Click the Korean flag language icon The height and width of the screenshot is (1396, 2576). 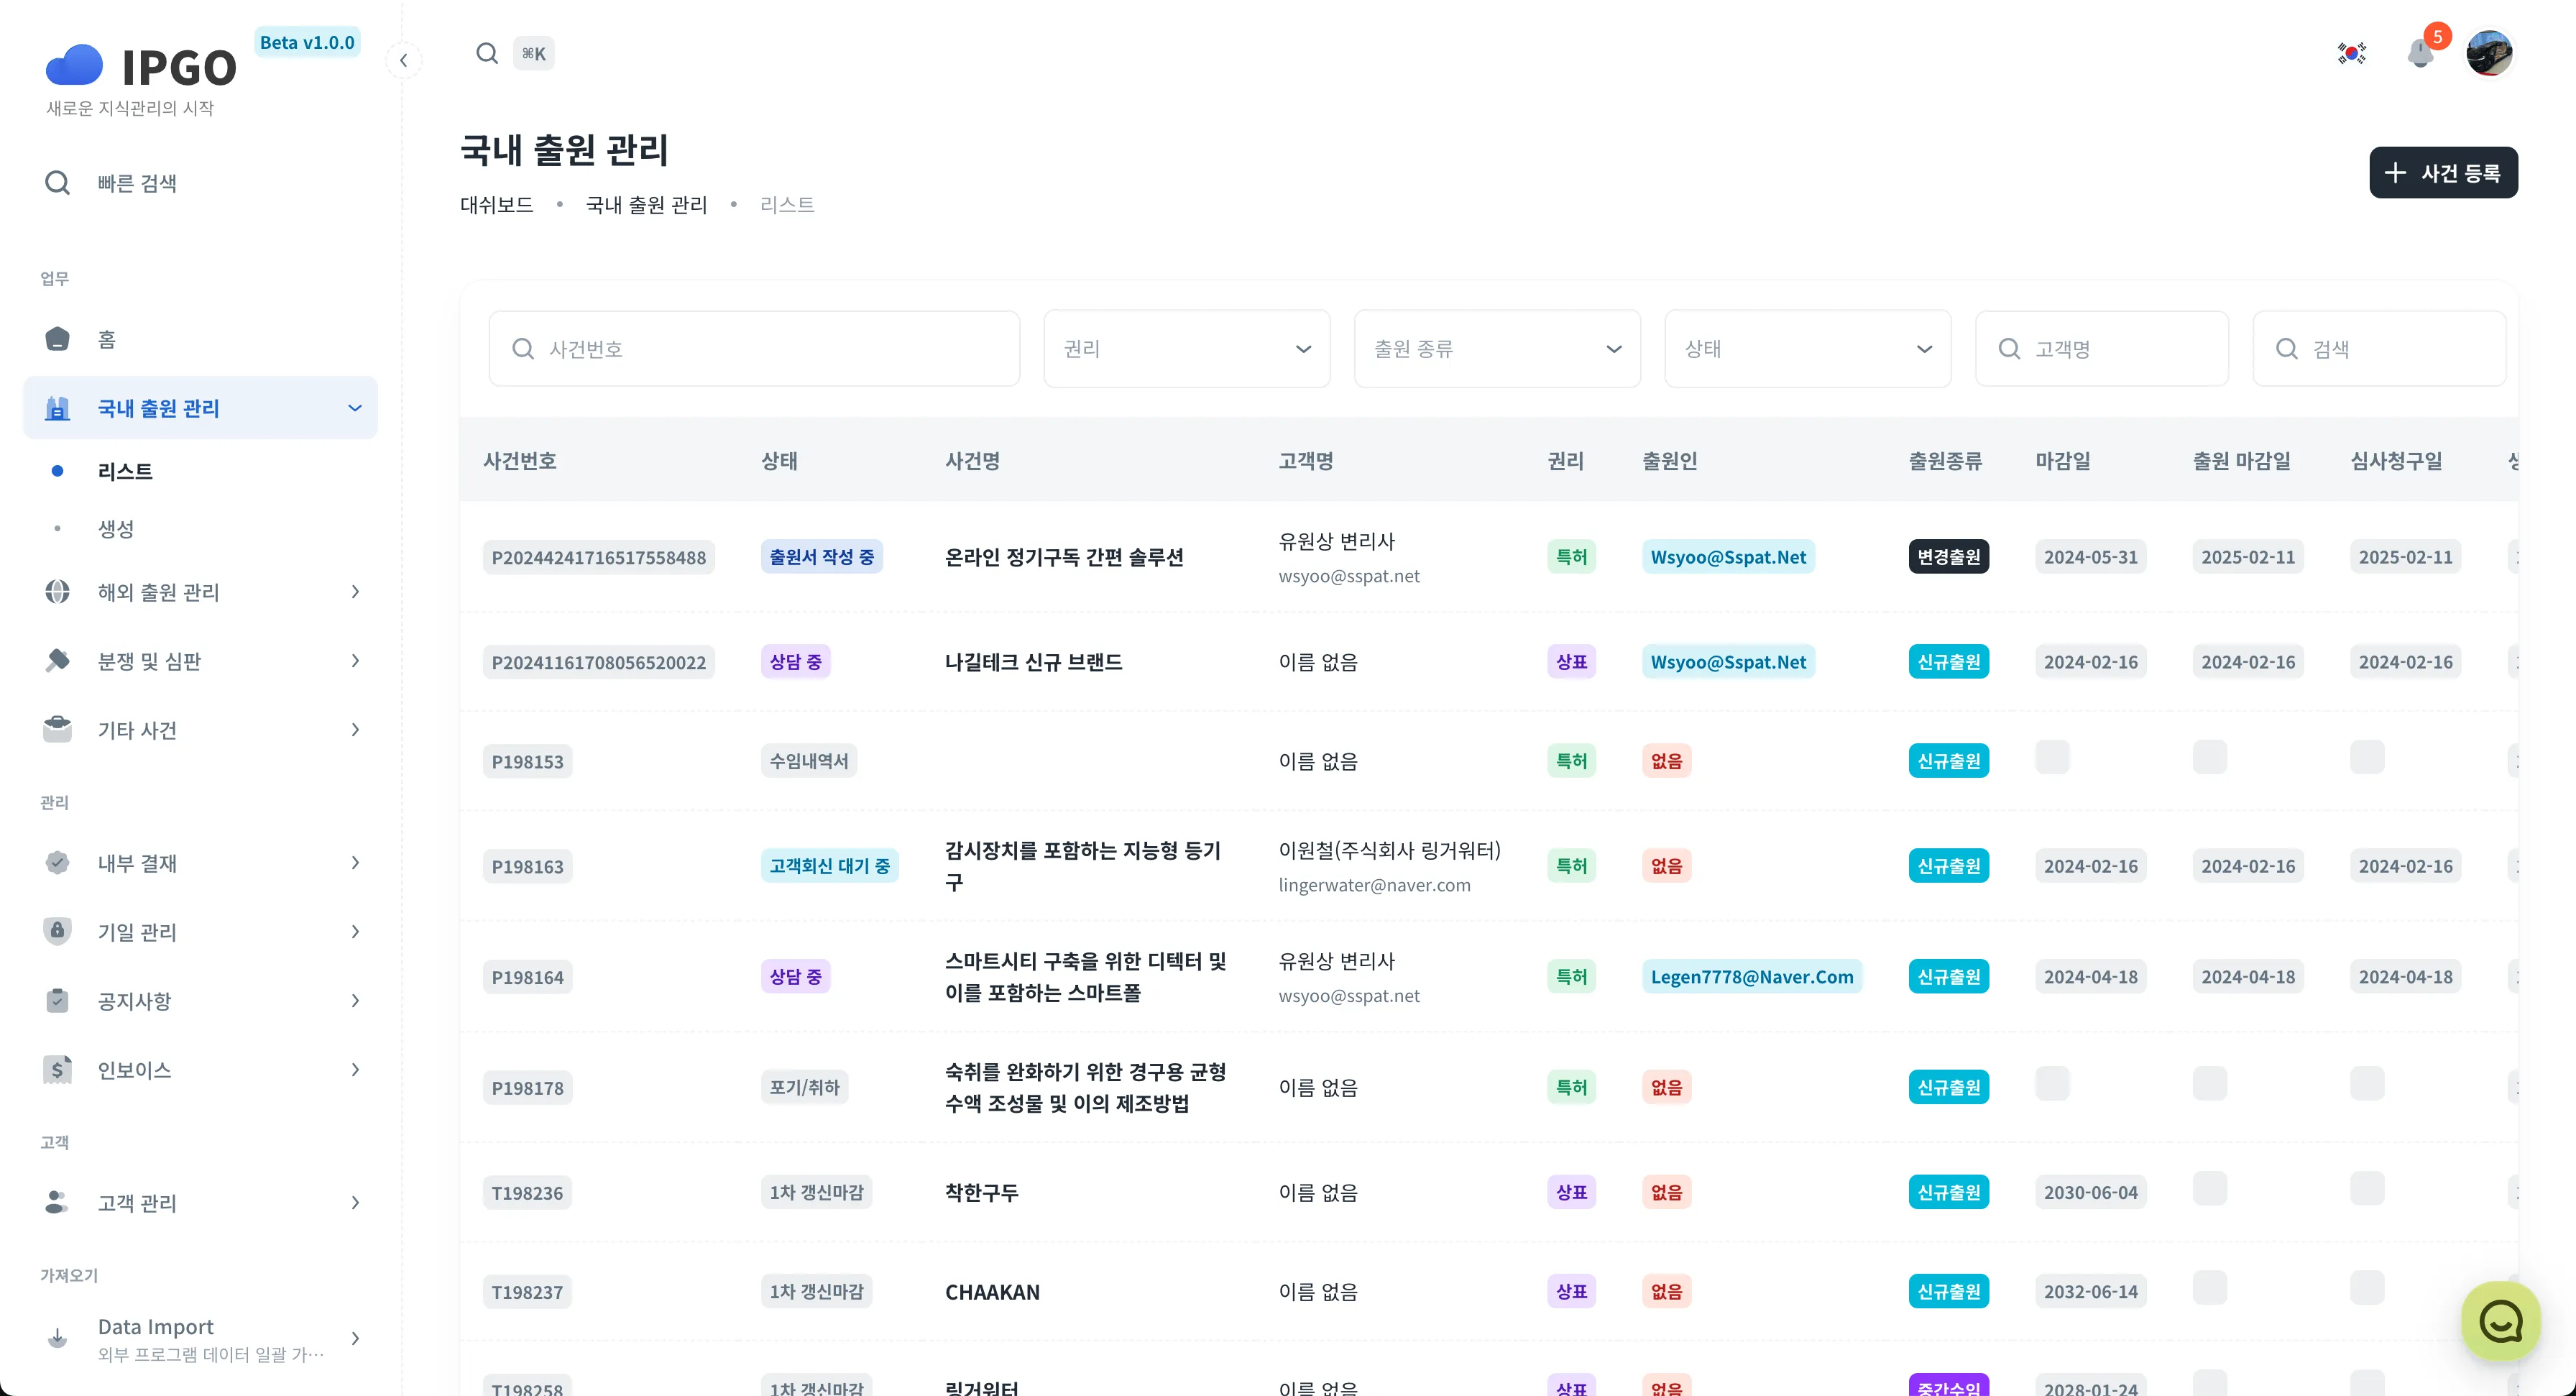tap(2352, 53)
